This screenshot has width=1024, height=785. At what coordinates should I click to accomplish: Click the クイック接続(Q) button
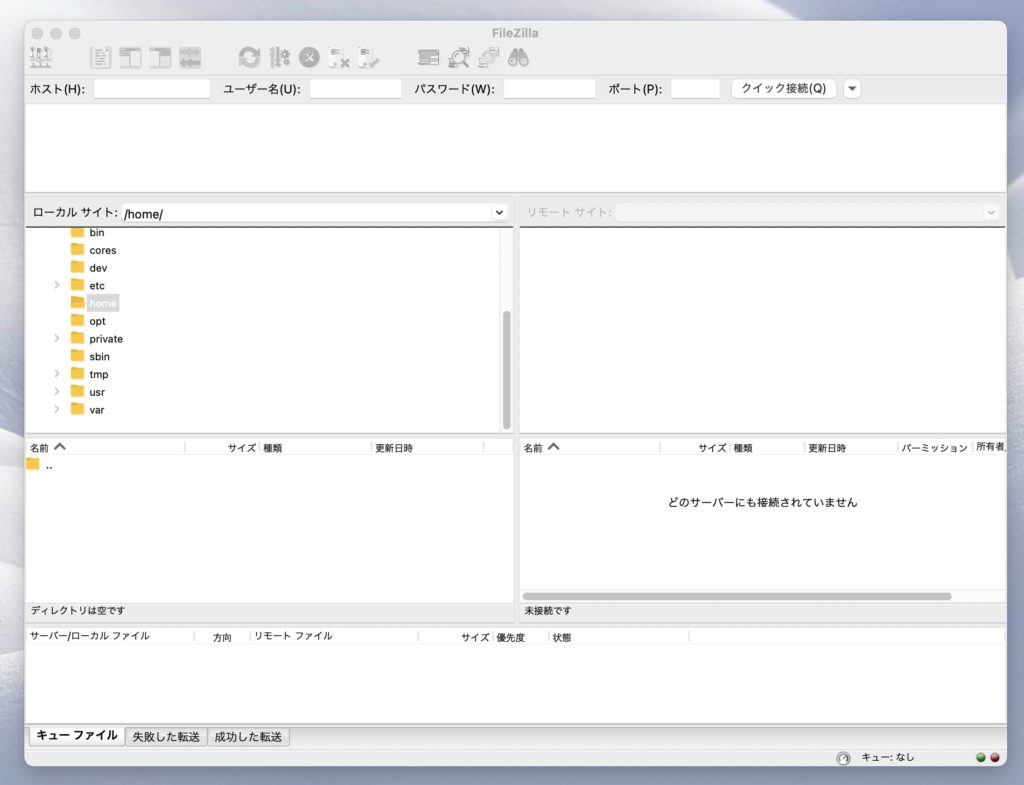[784, 88]
